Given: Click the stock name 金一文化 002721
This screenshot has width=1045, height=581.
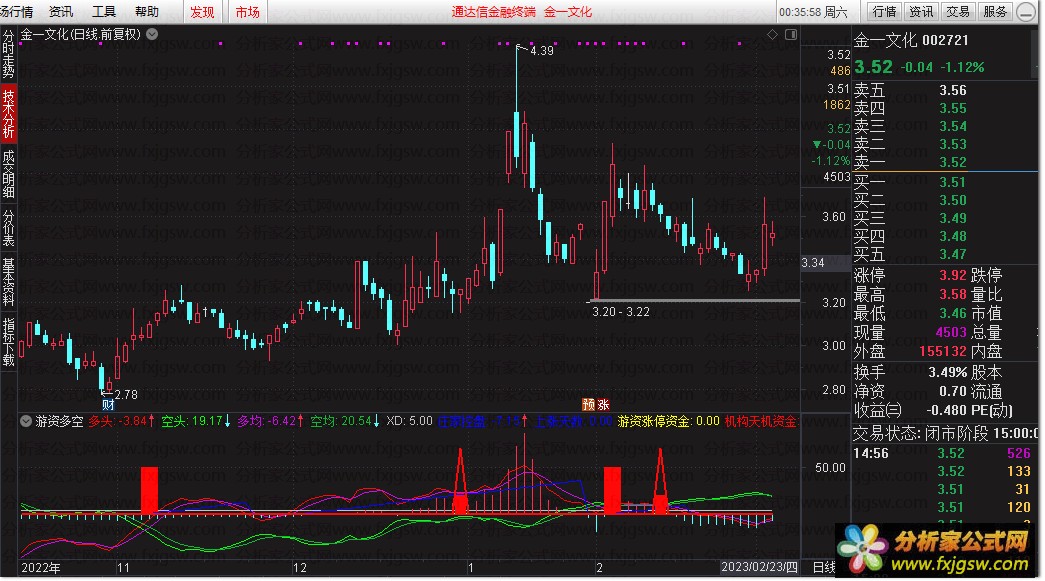Looking at the screenshot, I should tap(911, 40).
